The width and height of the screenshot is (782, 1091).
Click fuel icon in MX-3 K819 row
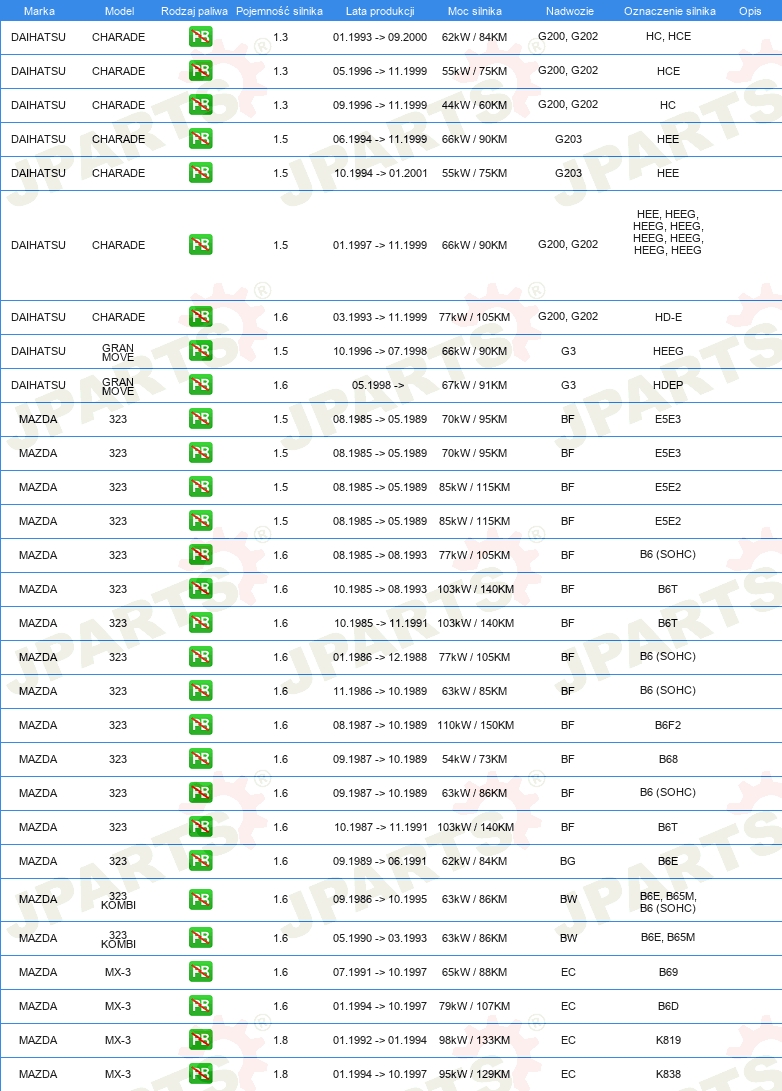[200, 1040]
